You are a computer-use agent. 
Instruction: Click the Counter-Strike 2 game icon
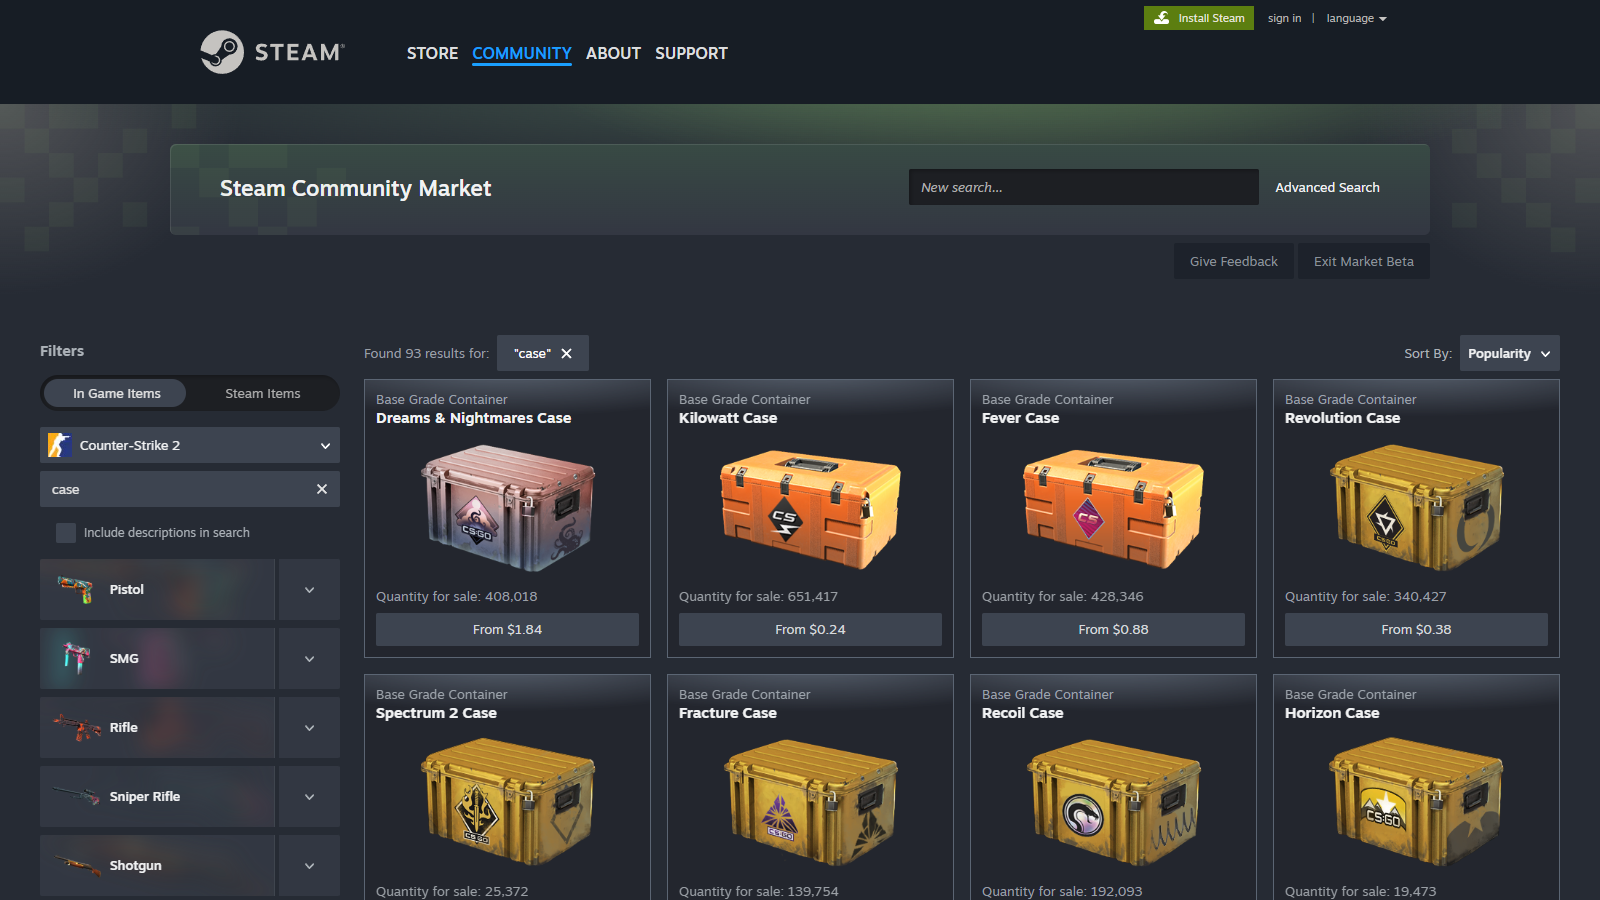tap(59, 445)
